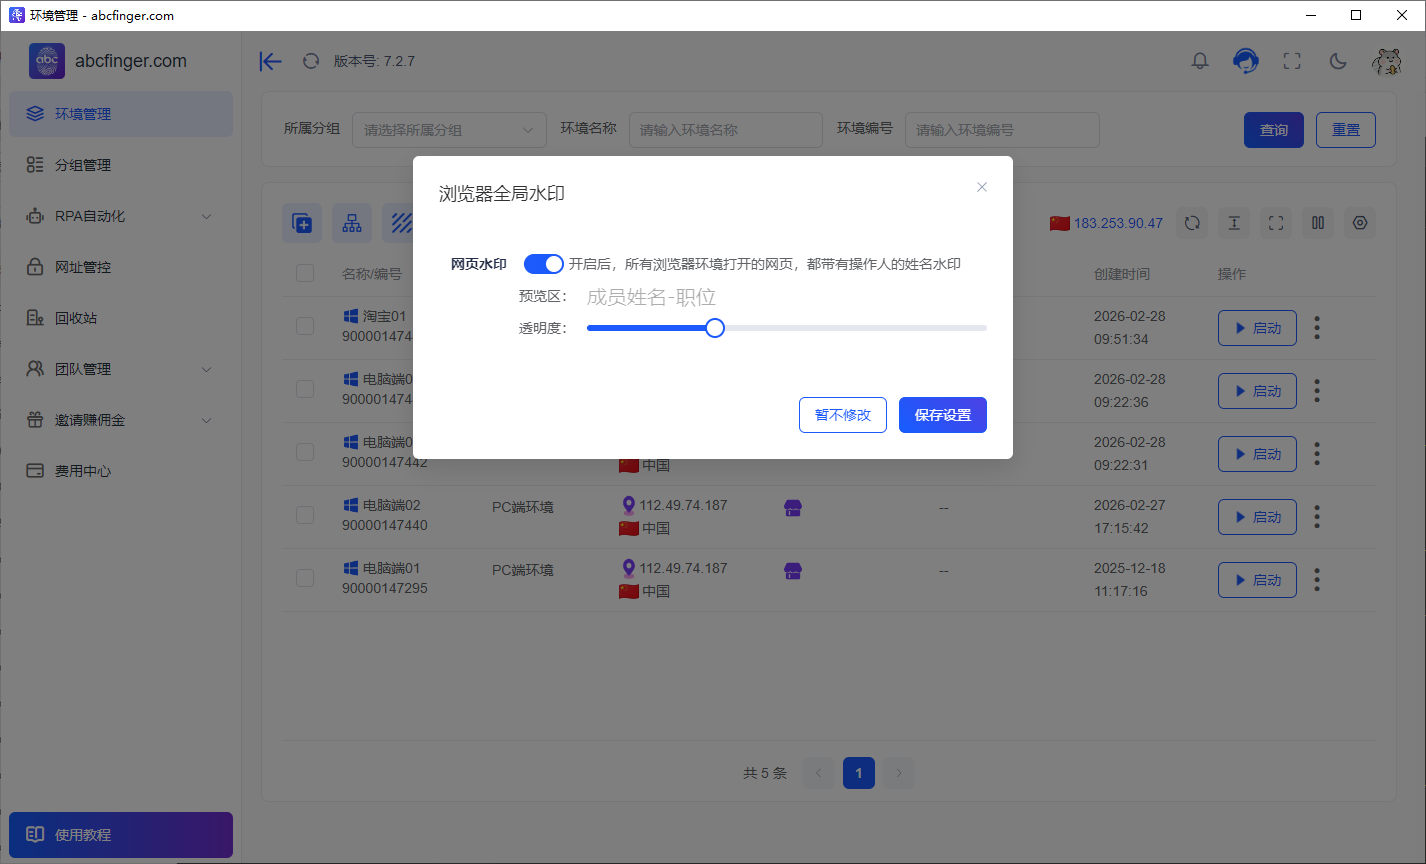Expand 邀请赚佣金 sidebar menu
This screenshot has width=1426, height=864.
click(x=121, y=420)
